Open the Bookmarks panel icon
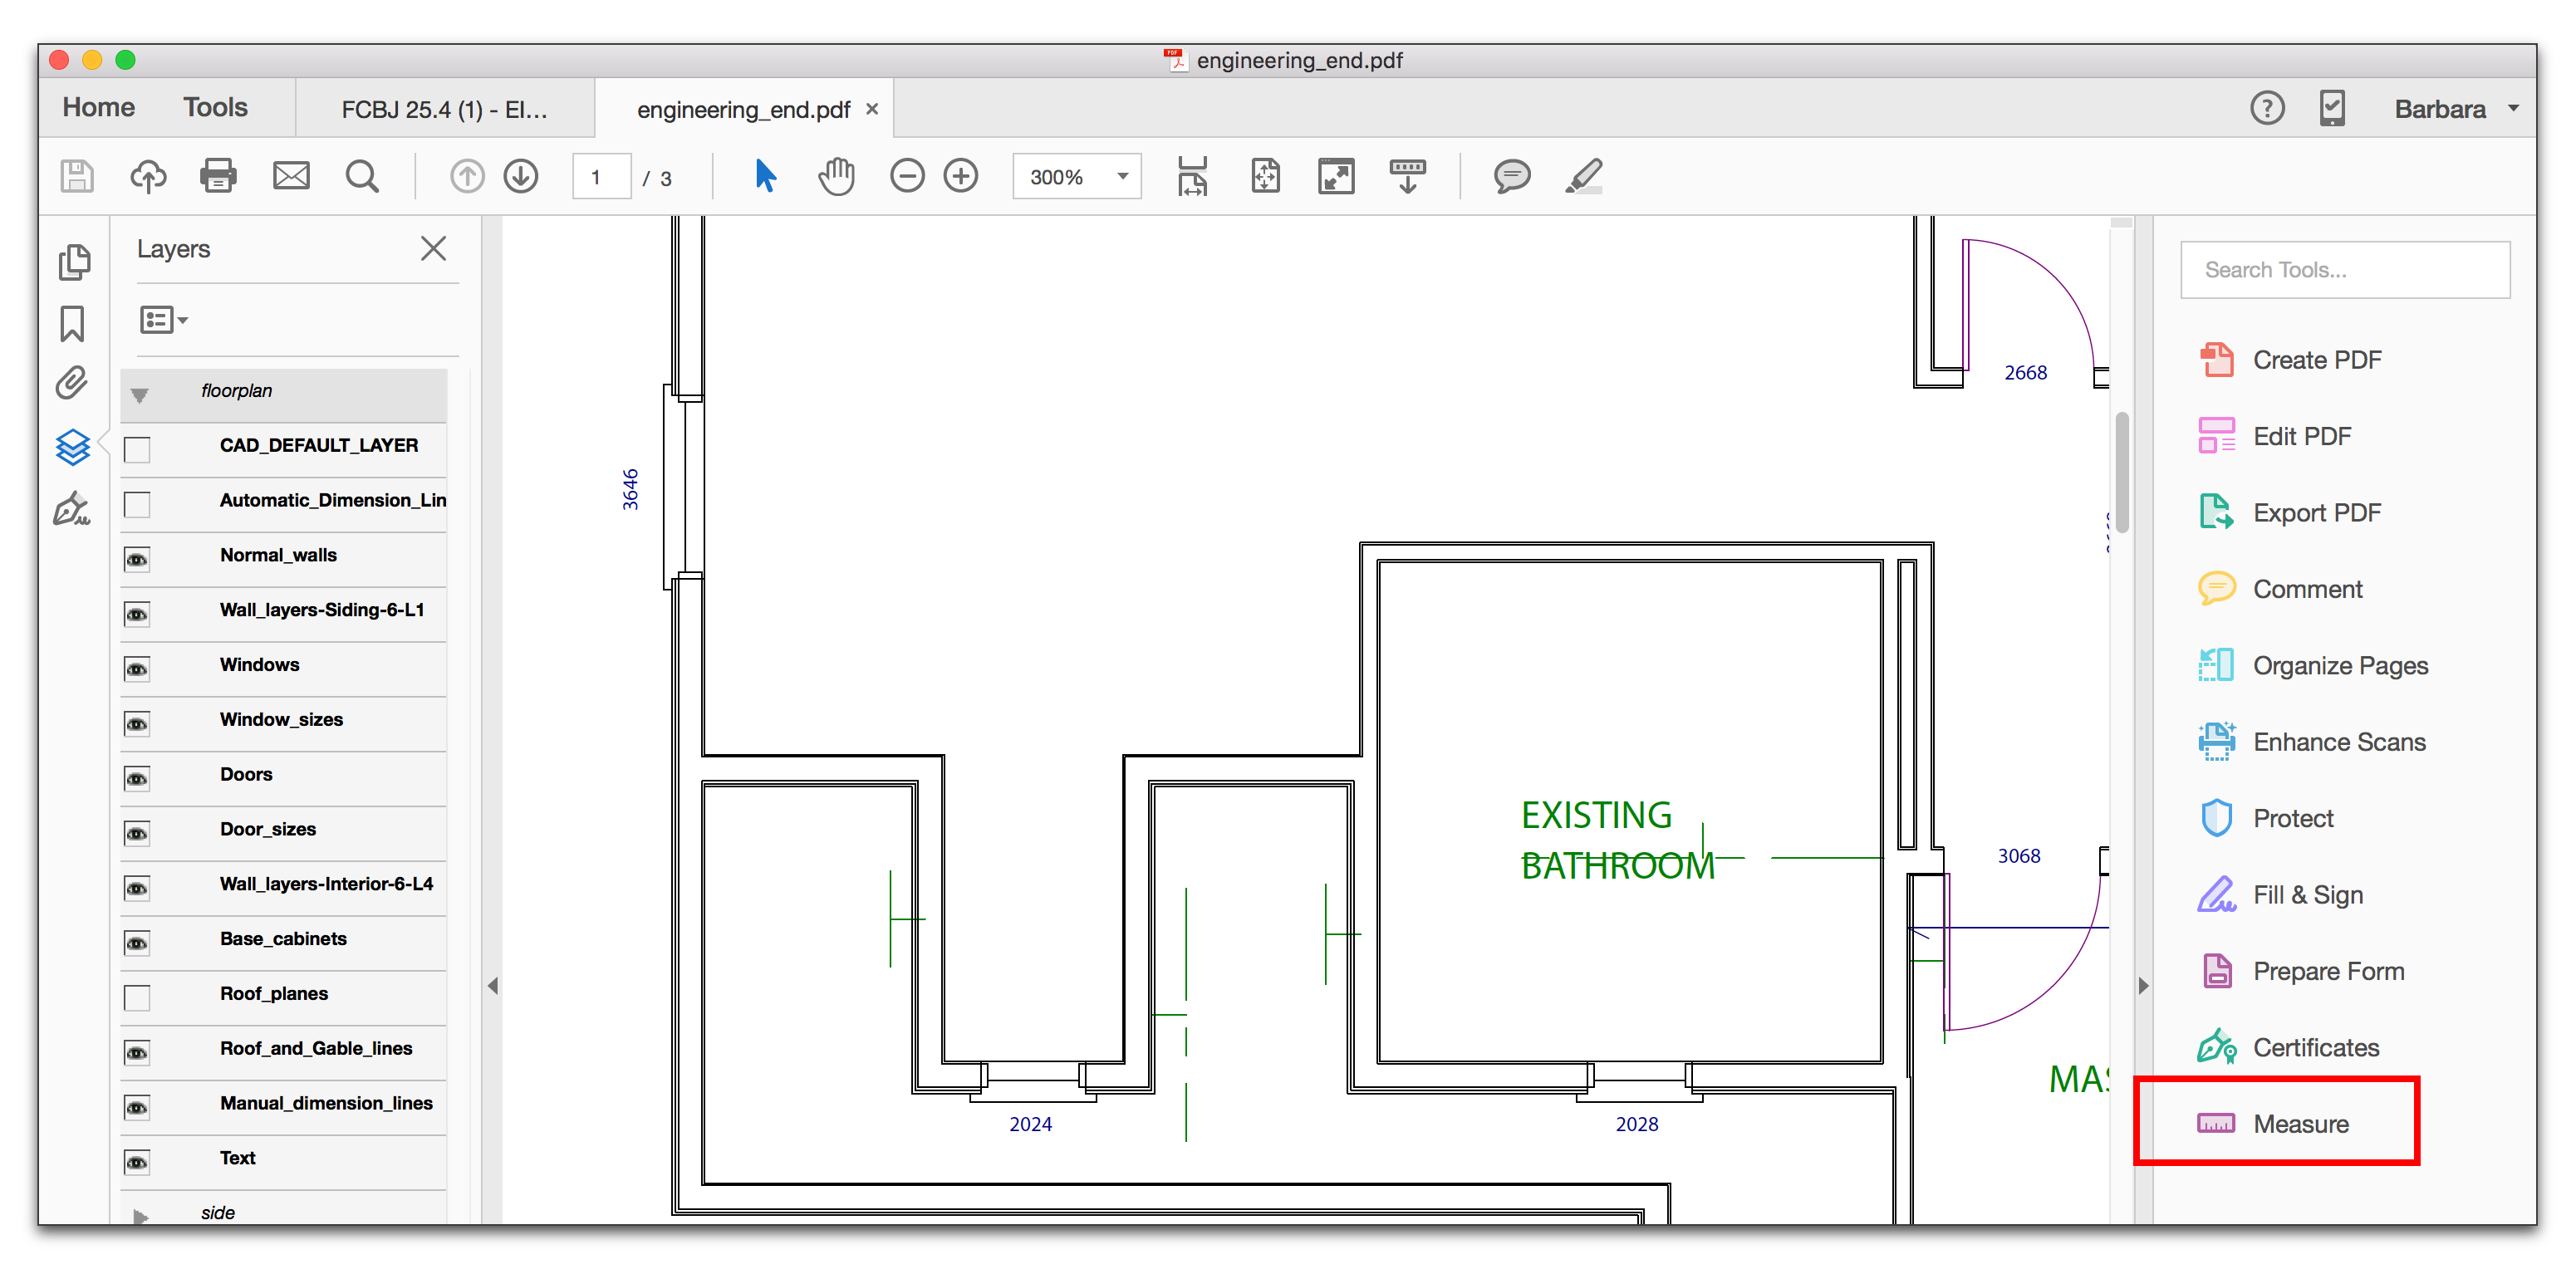The width and height of the screenshot is (2576, 1269). [x=72, y=324]
